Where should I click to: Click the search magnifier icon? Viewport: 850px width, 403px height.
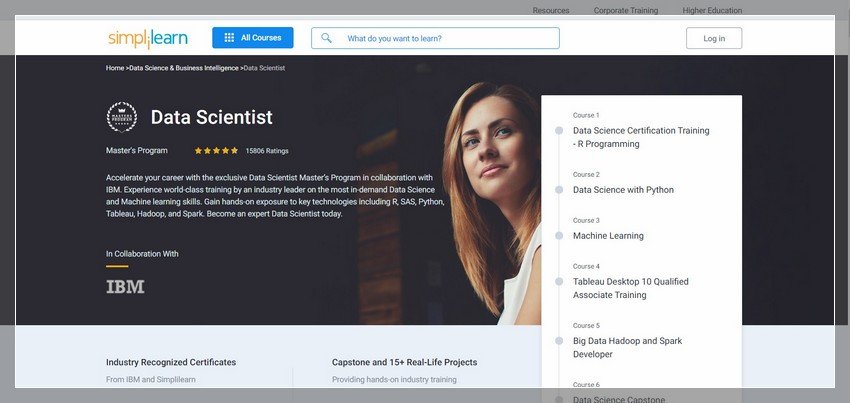point(326,38)
